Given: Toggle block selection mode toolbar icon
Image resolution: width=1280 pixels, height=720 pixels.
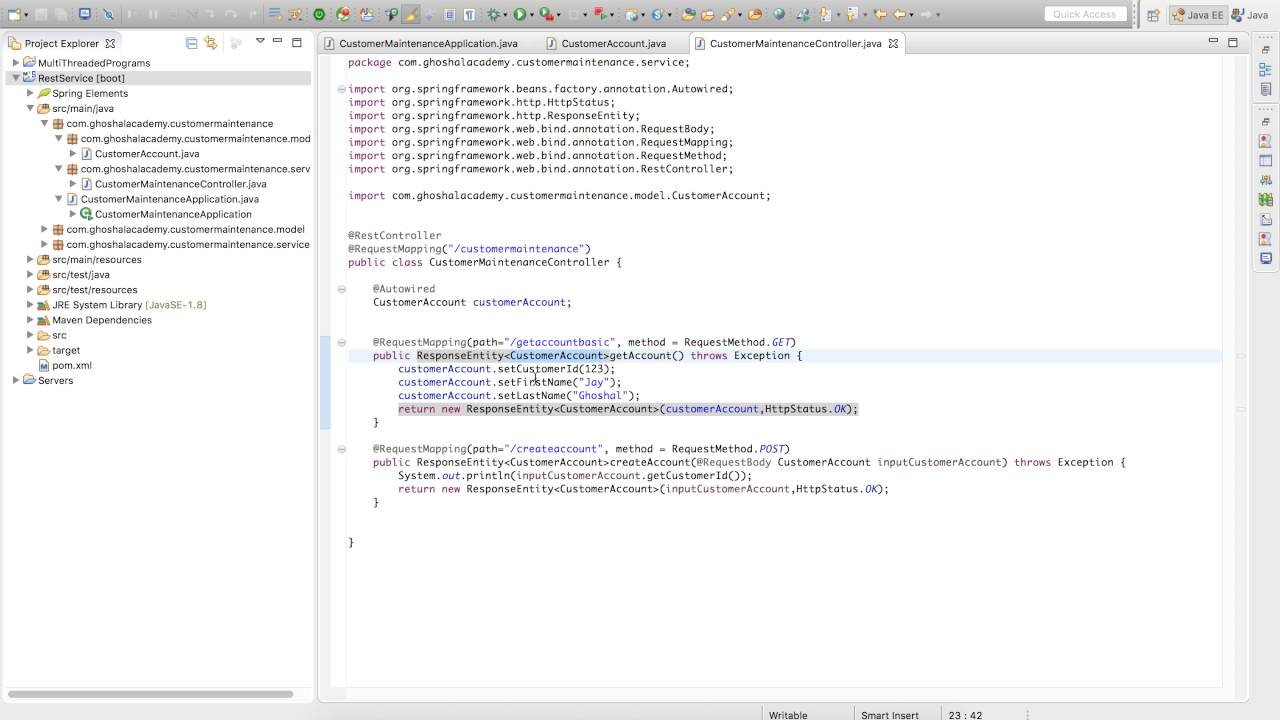Looking at the screenshot, I should (449, 15).
